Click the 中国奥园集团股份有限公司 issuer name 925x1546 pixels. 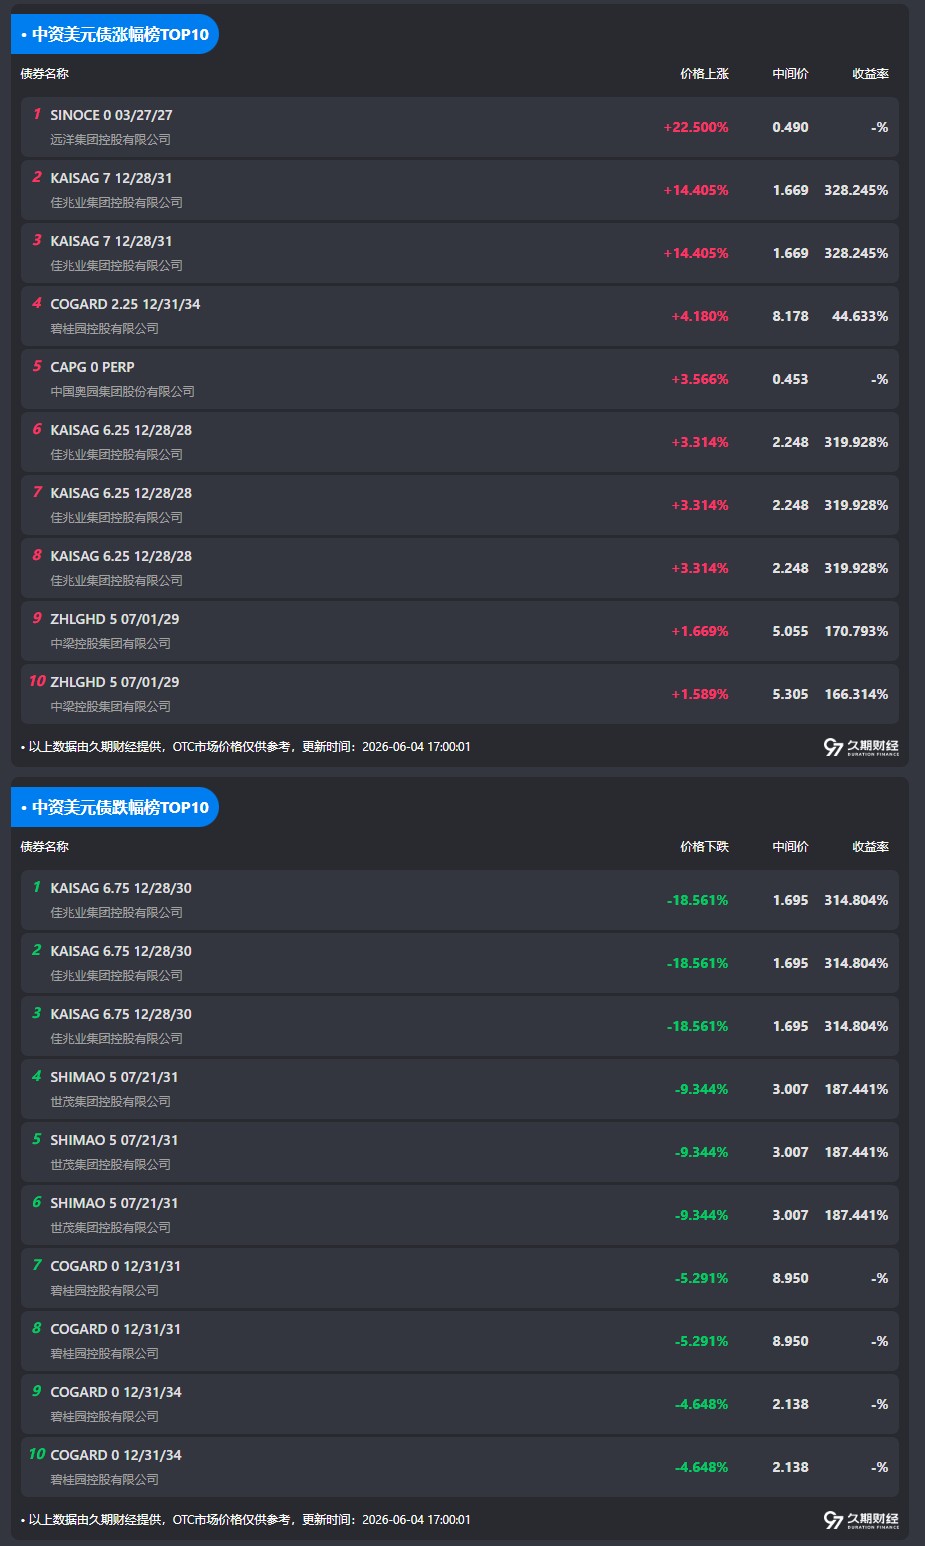coord(123,392)
